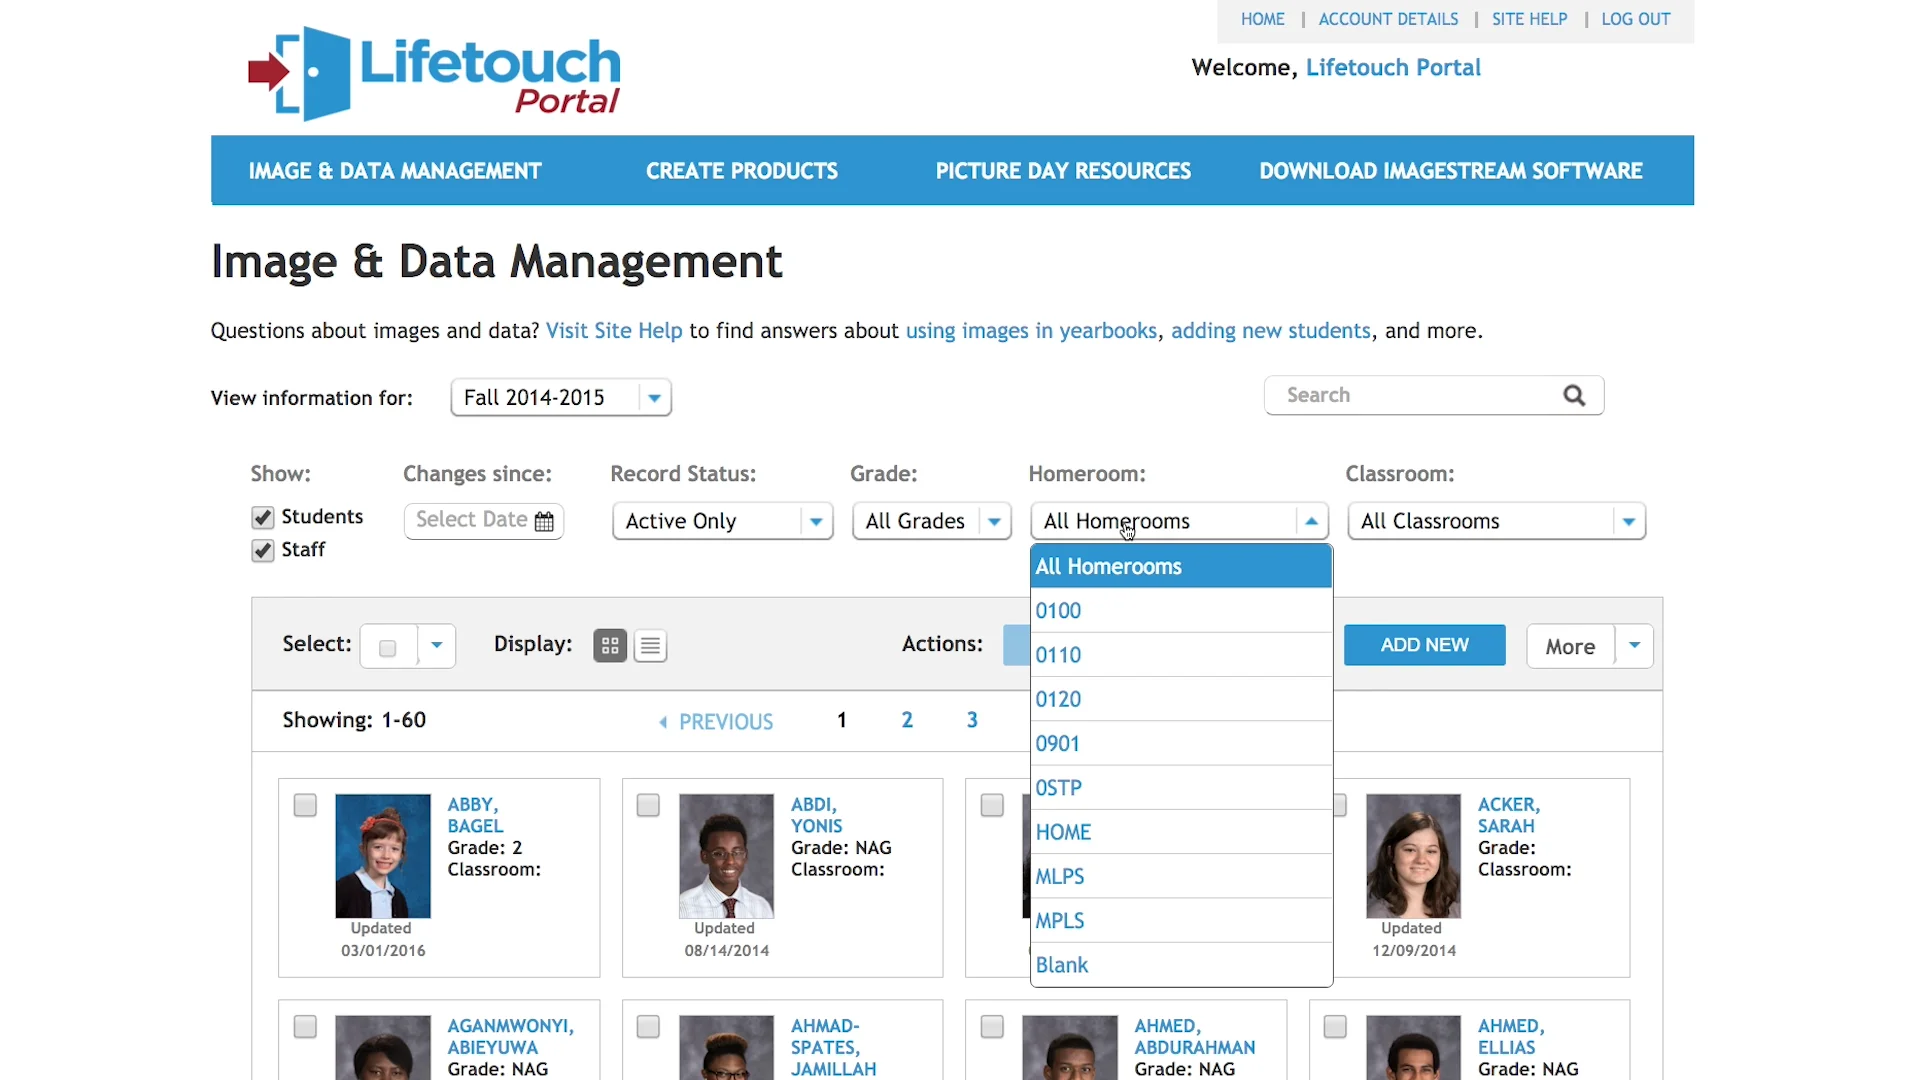Collapse the All Homerooms dropdown
This screenshot has width=1920, height=1080.
pyautogui.click(x=1179, y=521)
